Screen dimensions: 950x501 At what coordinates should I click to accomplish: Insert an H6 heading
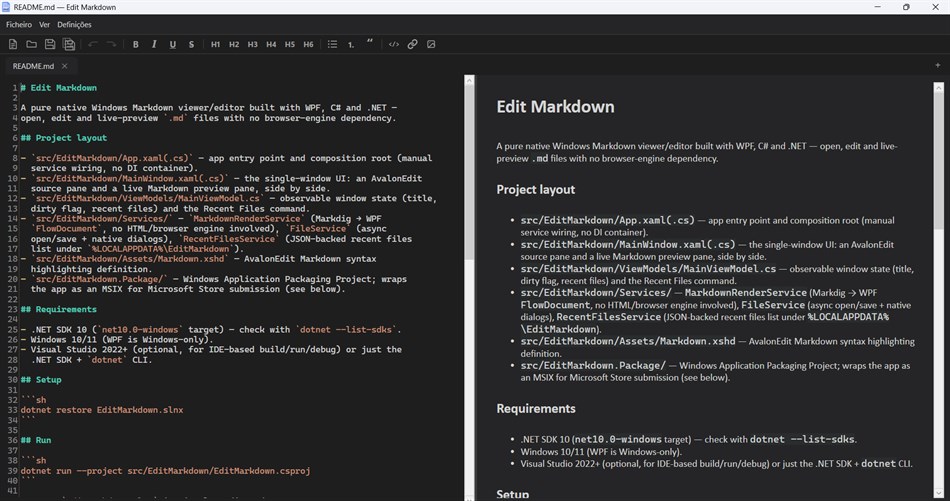pyautogui.click(x=308, y=44)
